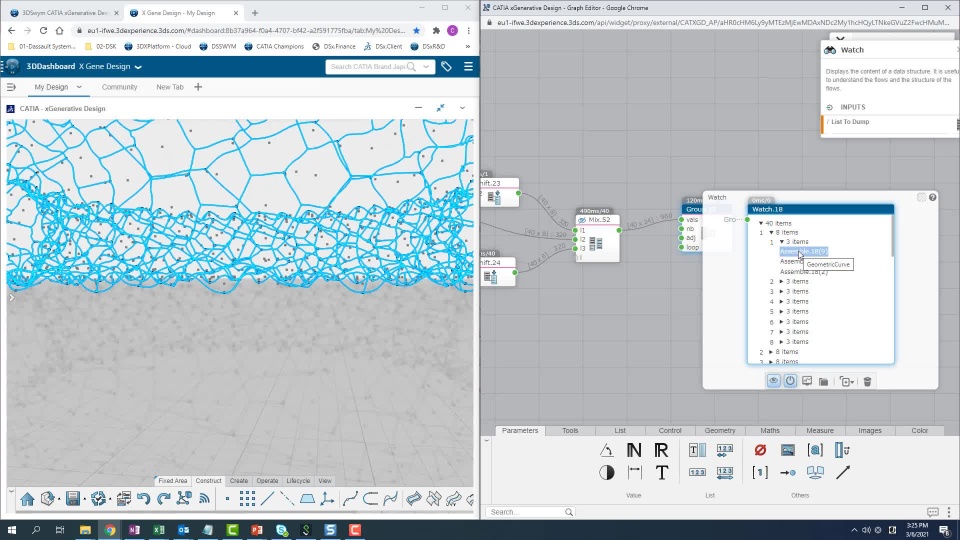Click the undo arrow in the CATIA action bar
Screen dimensions: 960x540
143,499
